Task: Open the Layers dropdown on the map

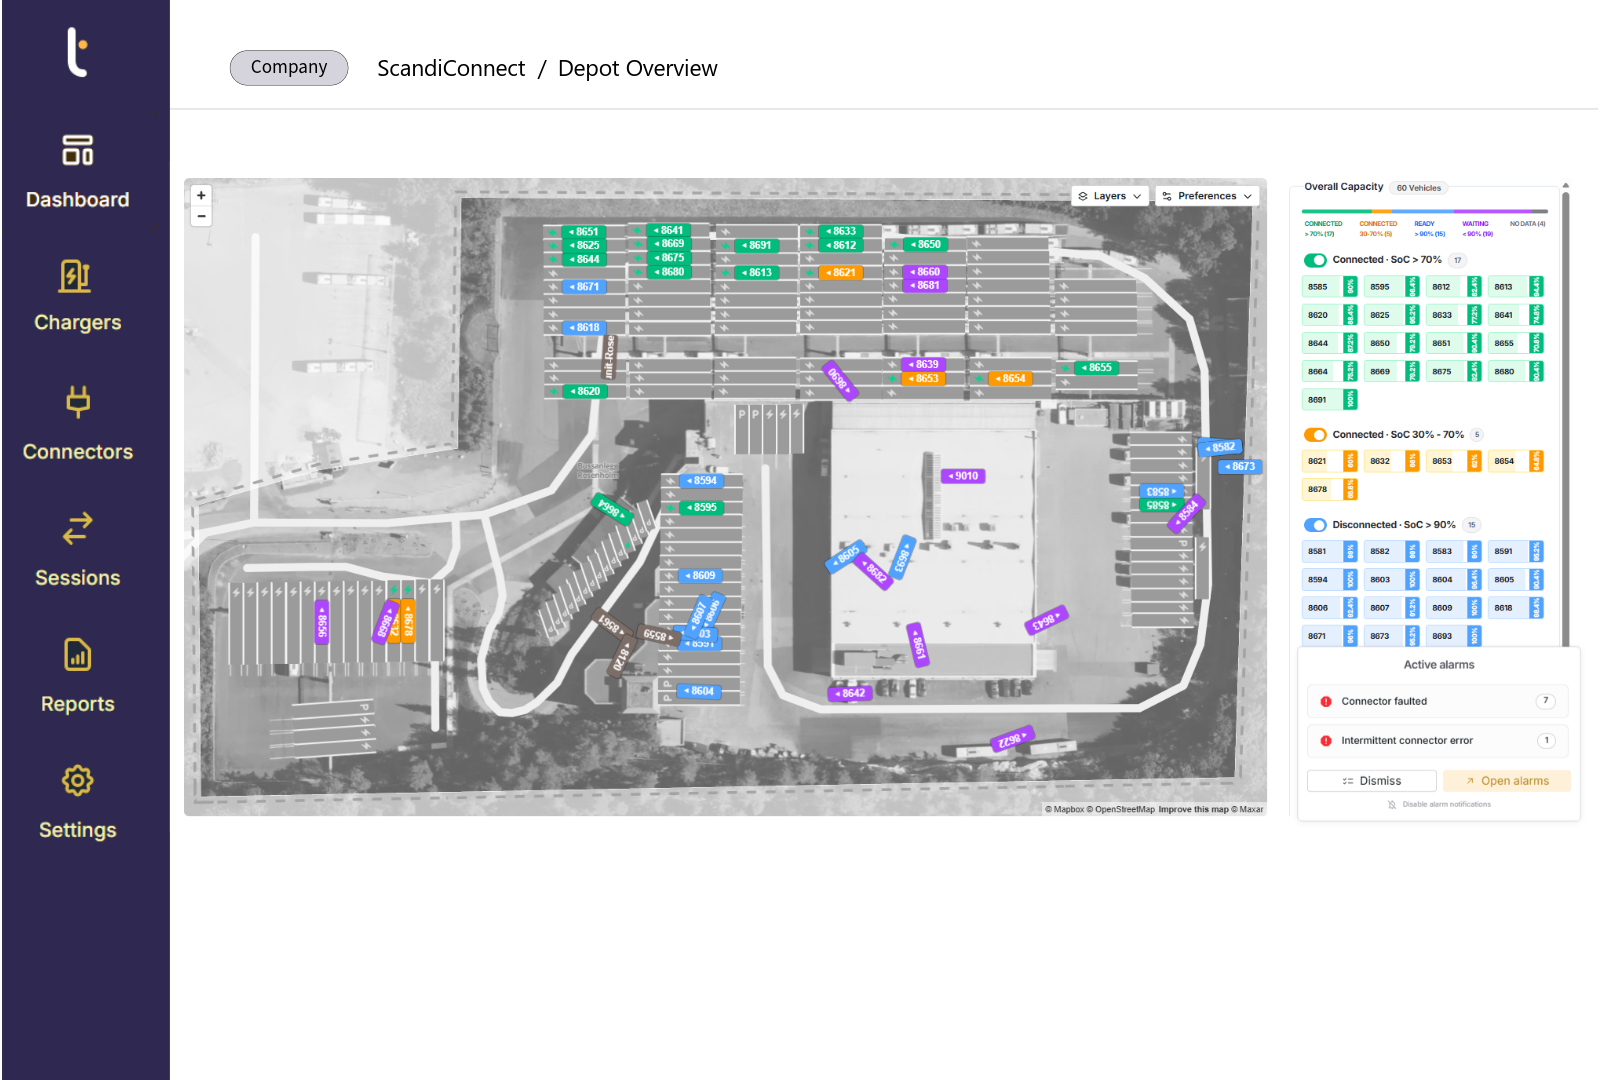Action: (1108, 195)
